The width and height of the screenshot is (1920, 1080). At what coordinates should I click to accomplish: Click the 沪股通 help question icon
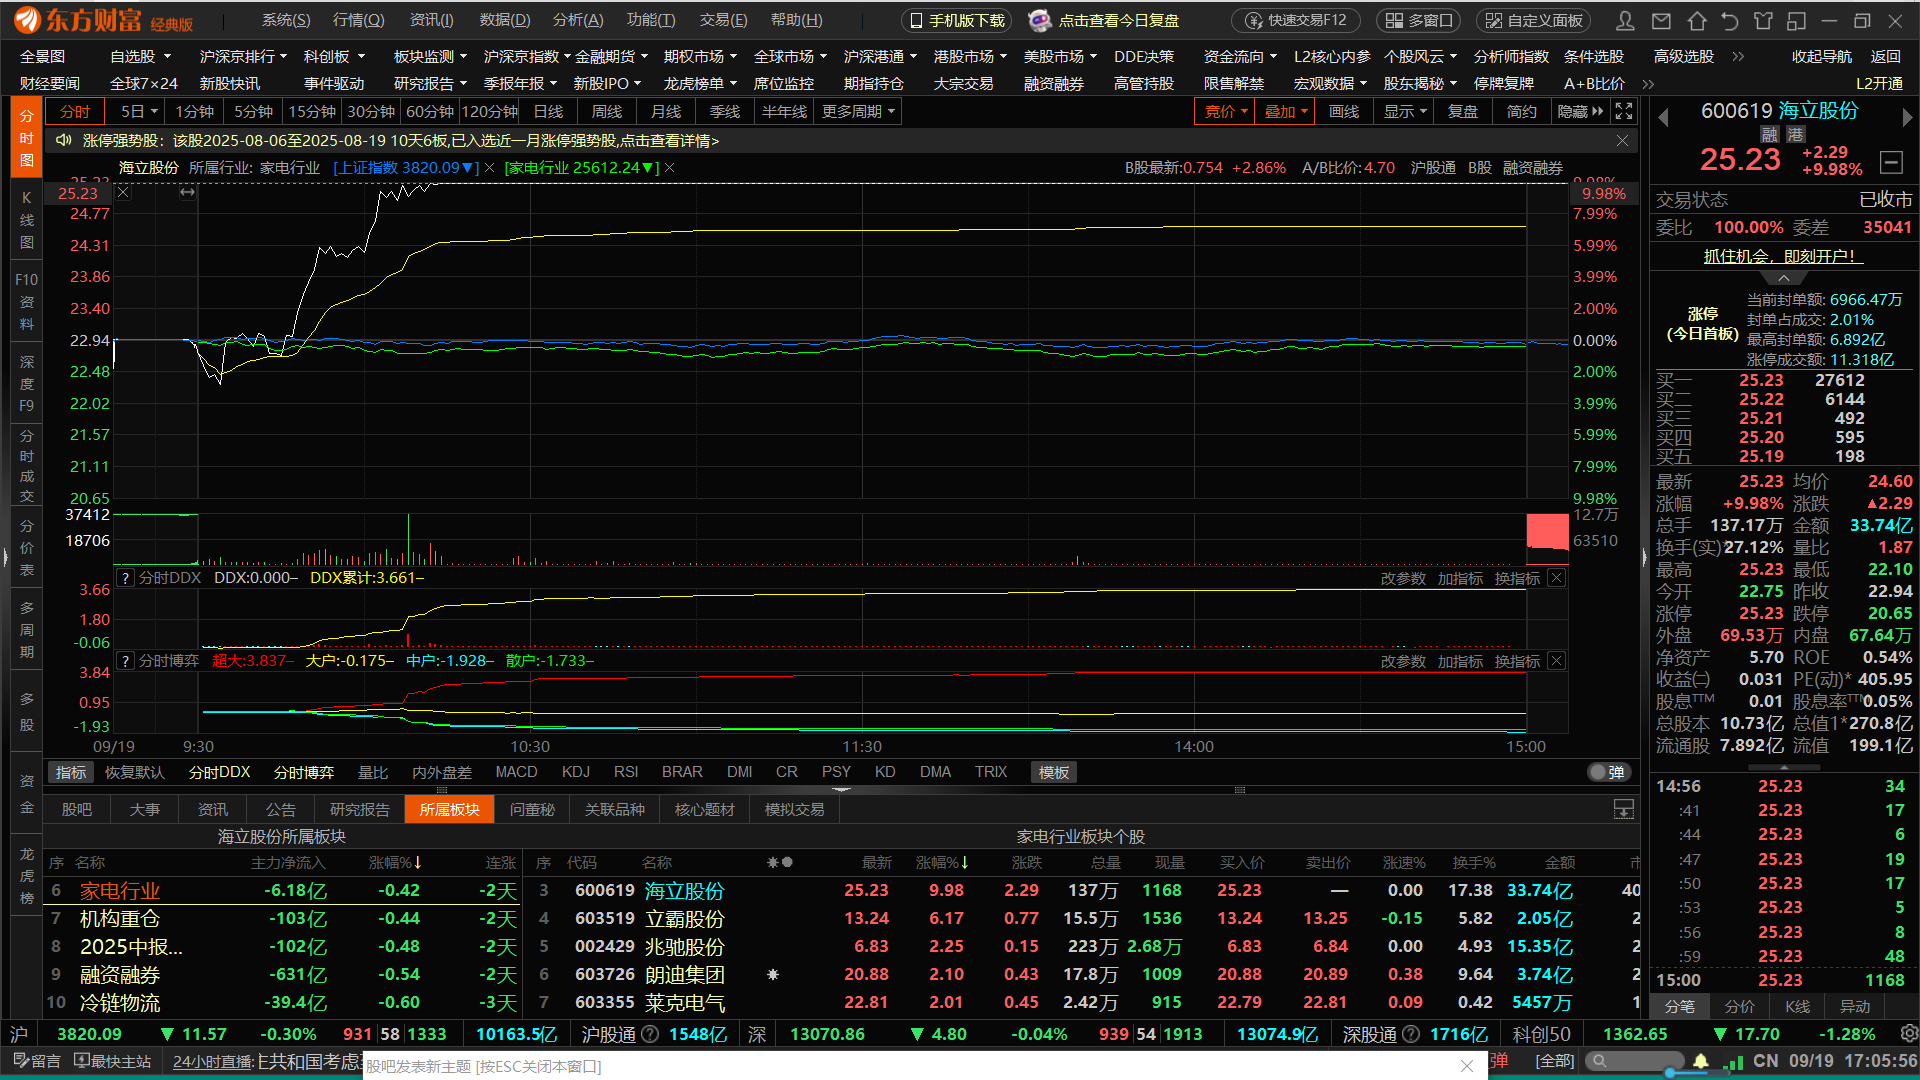tap(650, 1034)
